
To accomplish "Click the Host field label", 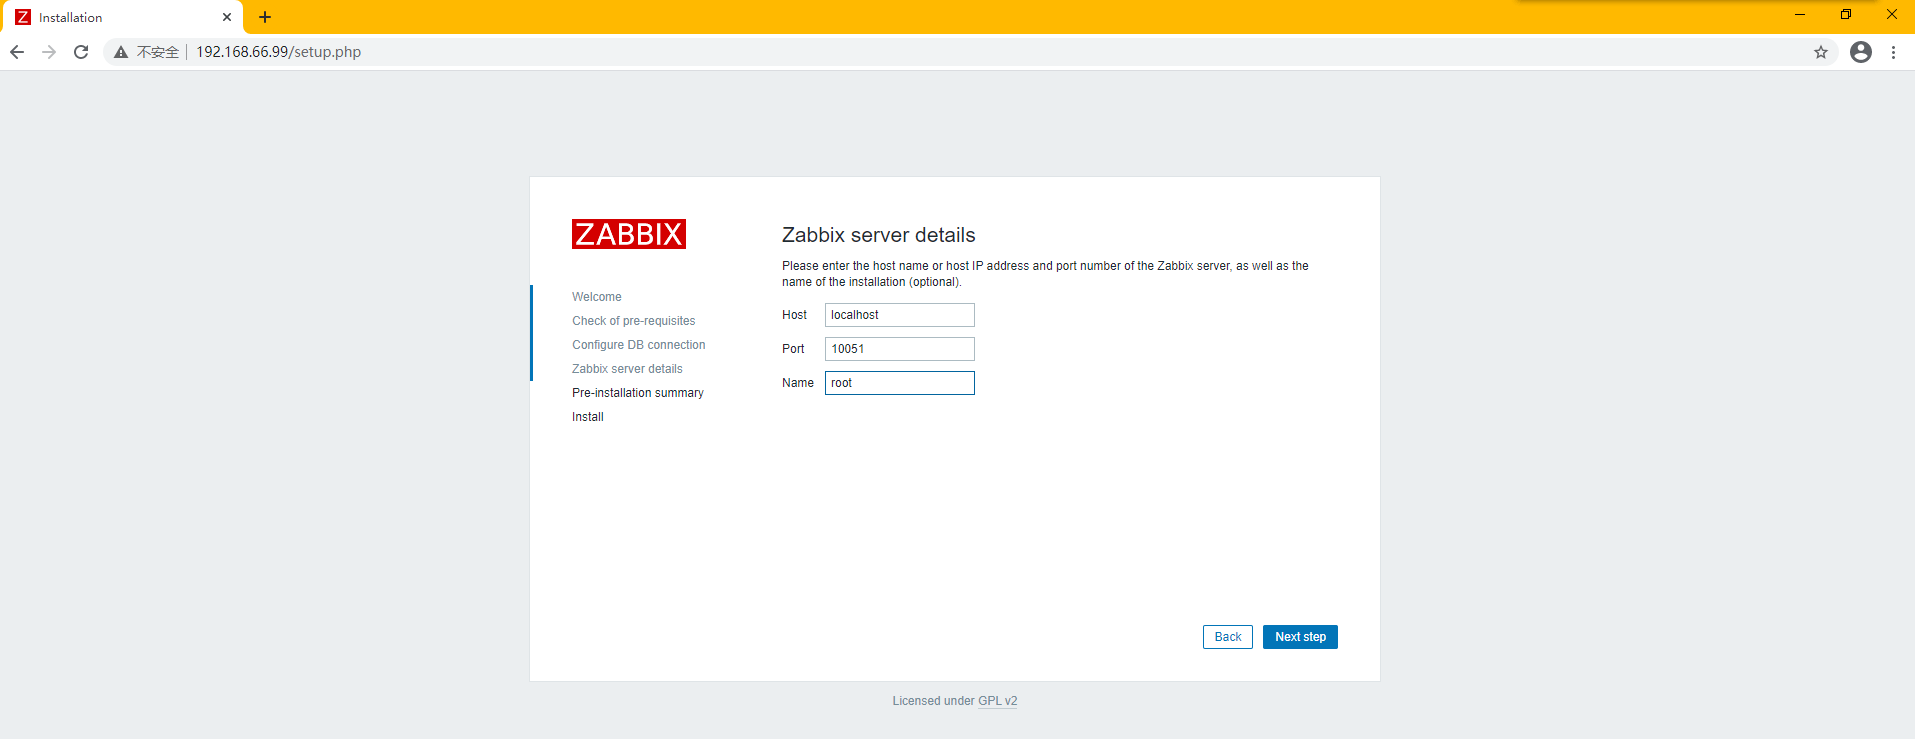I will tap(794, 315).
